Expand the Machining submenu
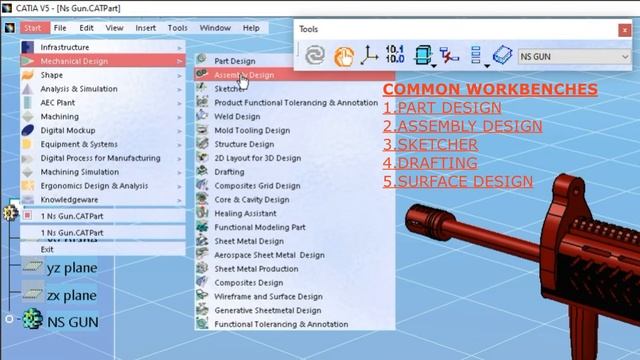The image size is (640, 360). [103, 117]
